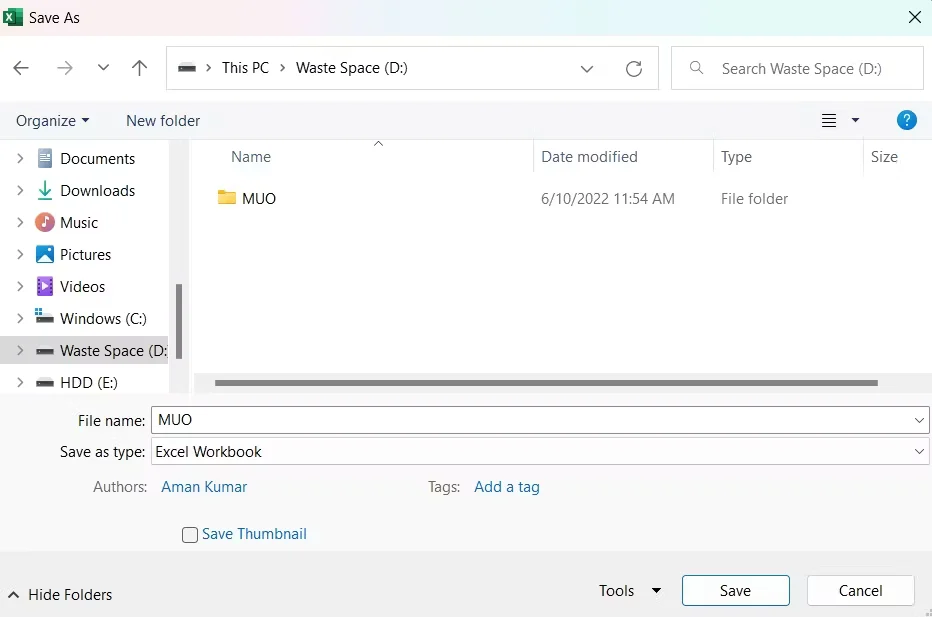Click the refresh icon in address bar

pos(634,68)
